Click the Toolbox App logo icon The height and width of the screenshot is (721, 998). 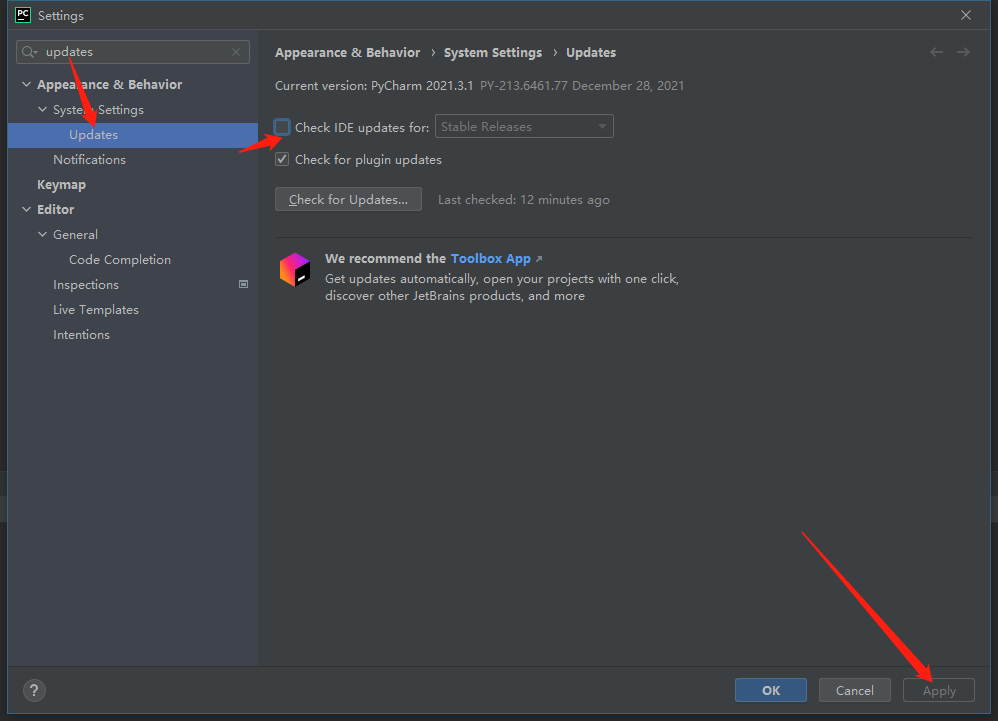(295, 269)
